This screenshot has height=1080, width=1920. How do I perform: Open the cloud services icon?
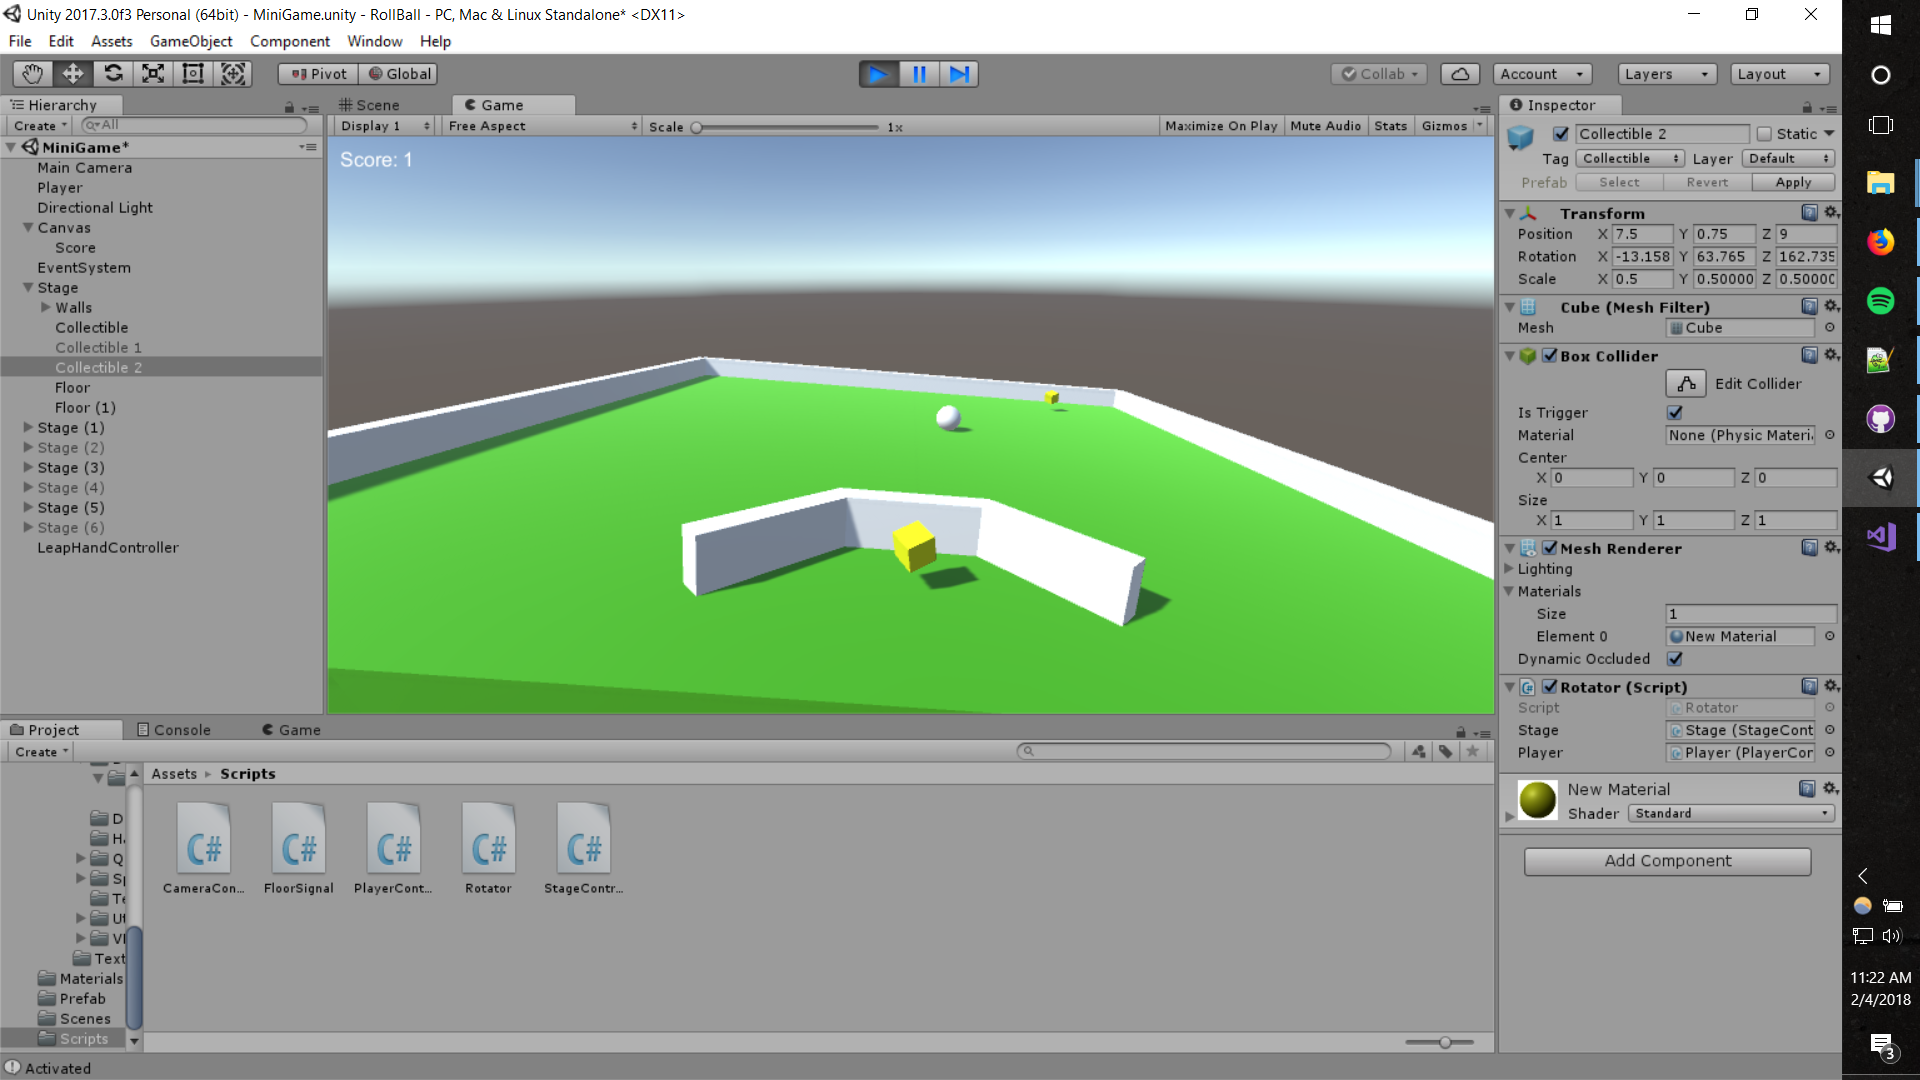1460,74
